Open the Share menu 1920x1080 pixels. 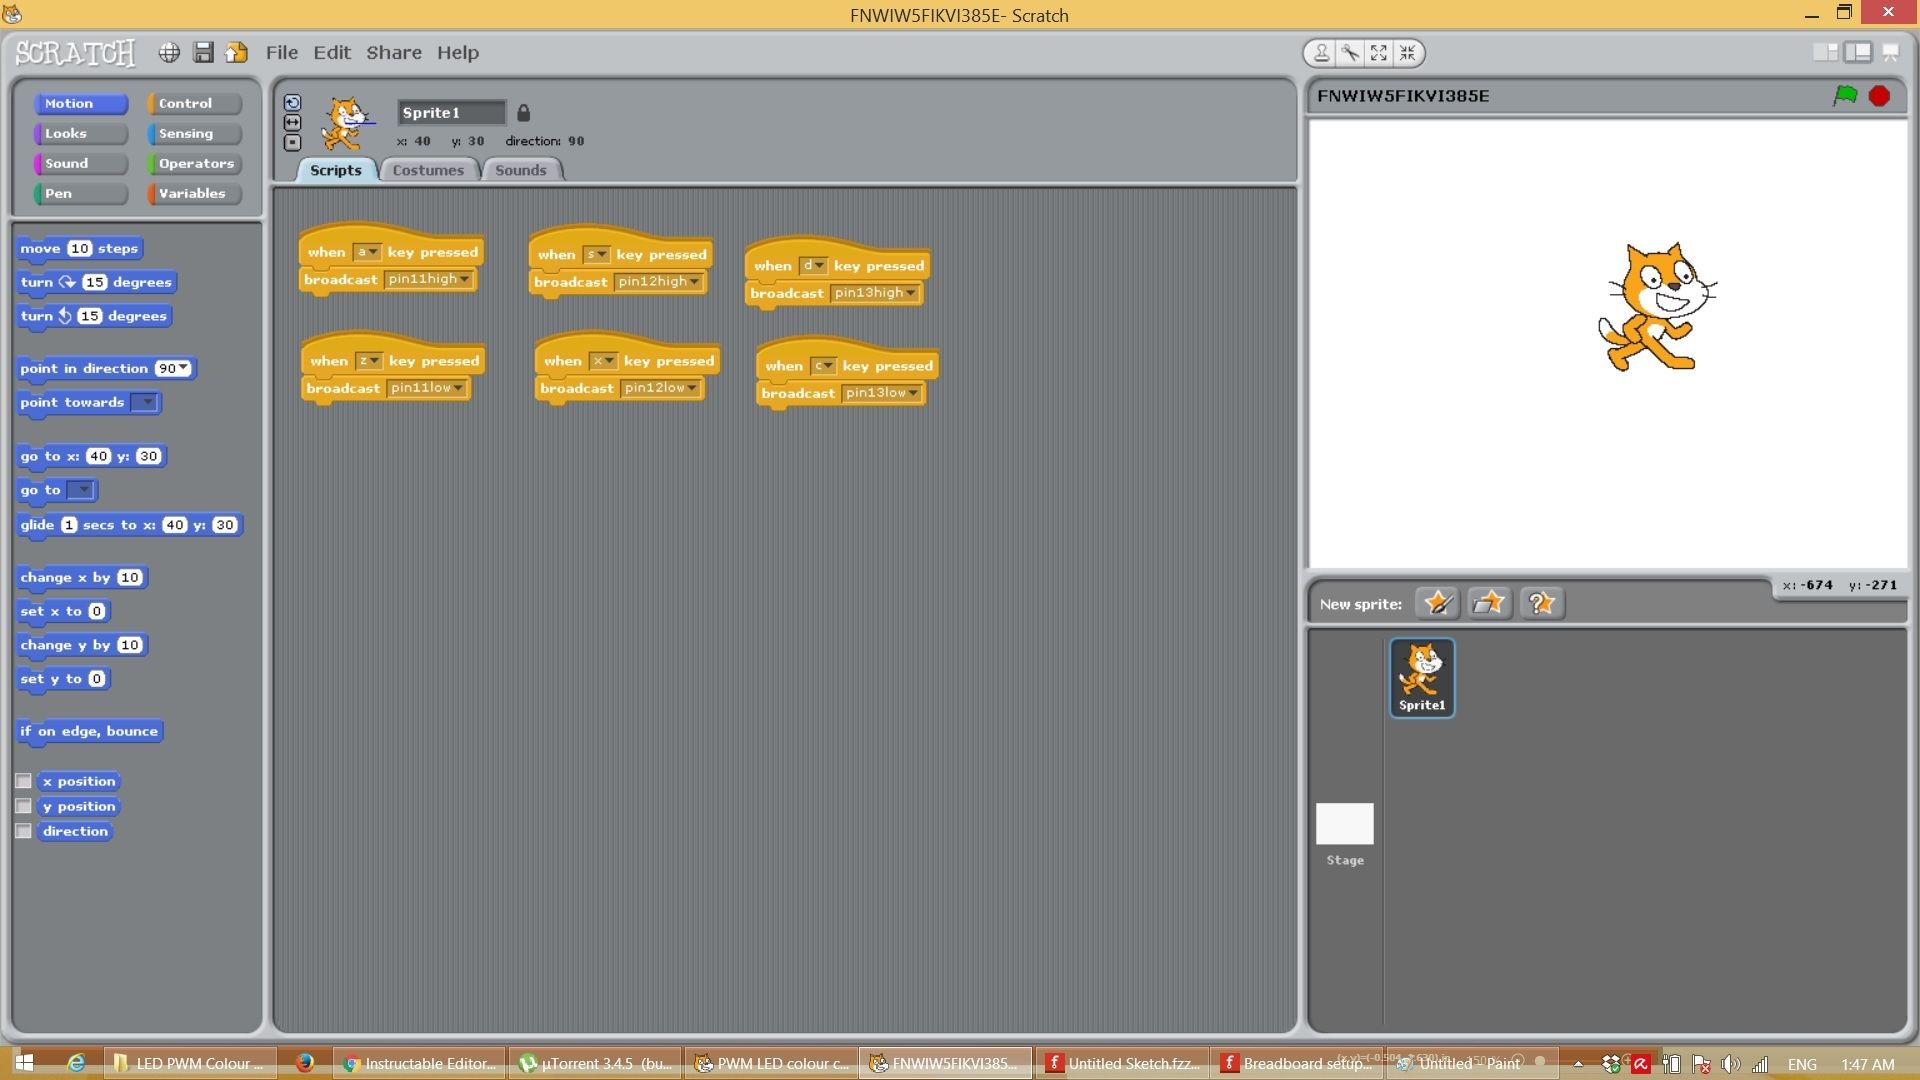pos(393,53)
